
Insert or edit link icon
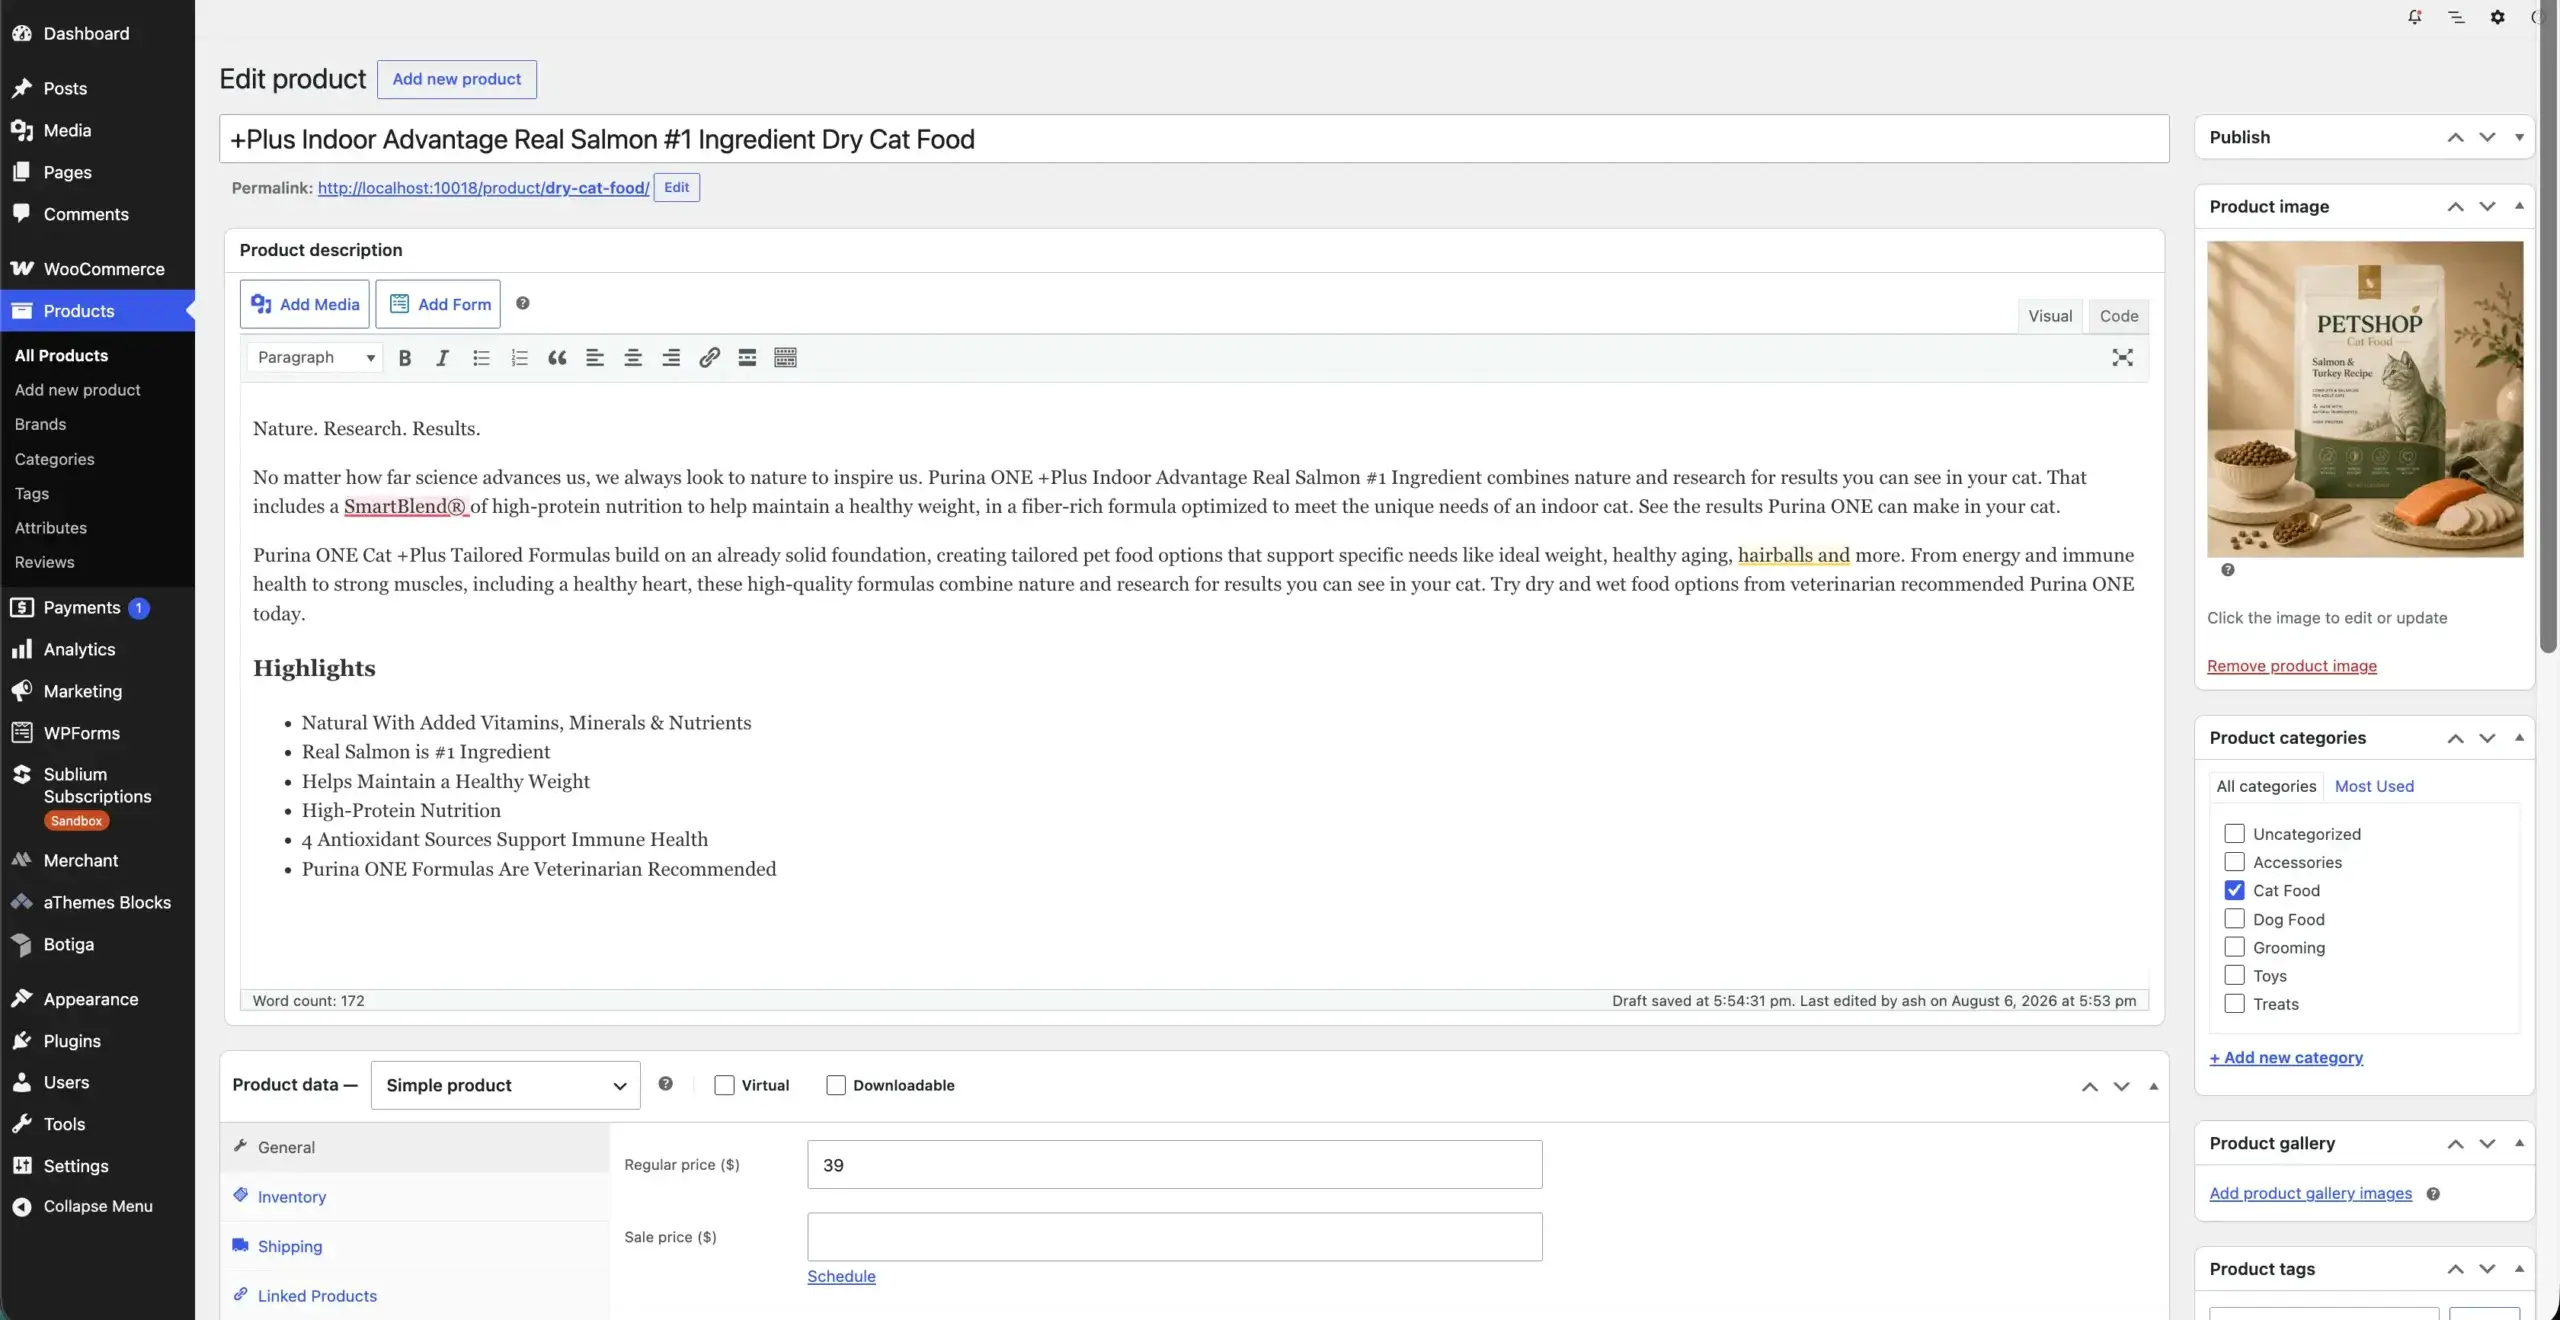click(709, 358)
